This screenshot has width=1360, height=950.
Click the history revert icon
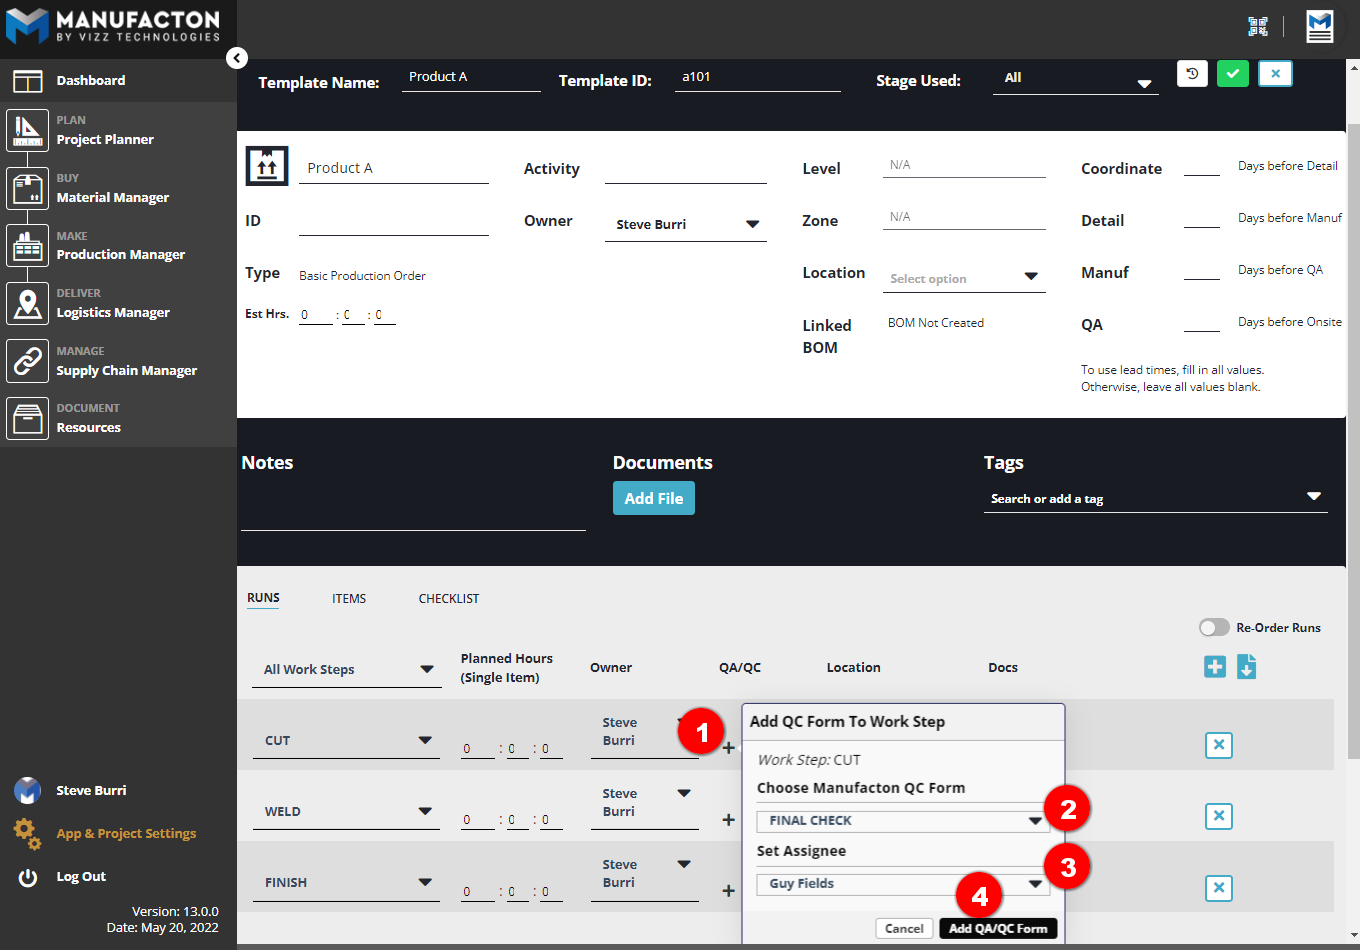point(1192,74)
